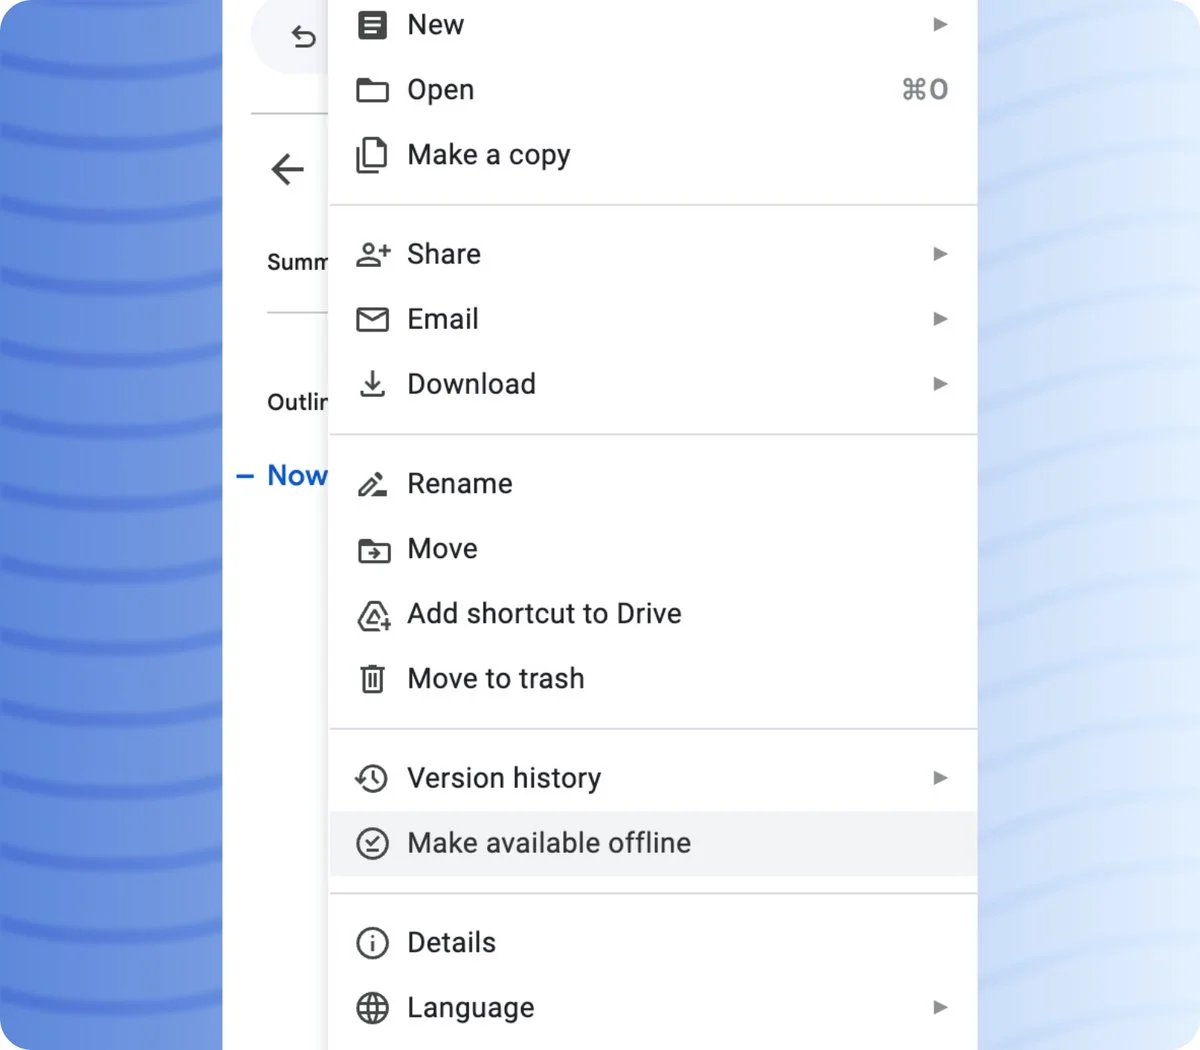Click the back arrow icon
Viewport: 1200px width, 1050px height.
click(x=288, y=169)
